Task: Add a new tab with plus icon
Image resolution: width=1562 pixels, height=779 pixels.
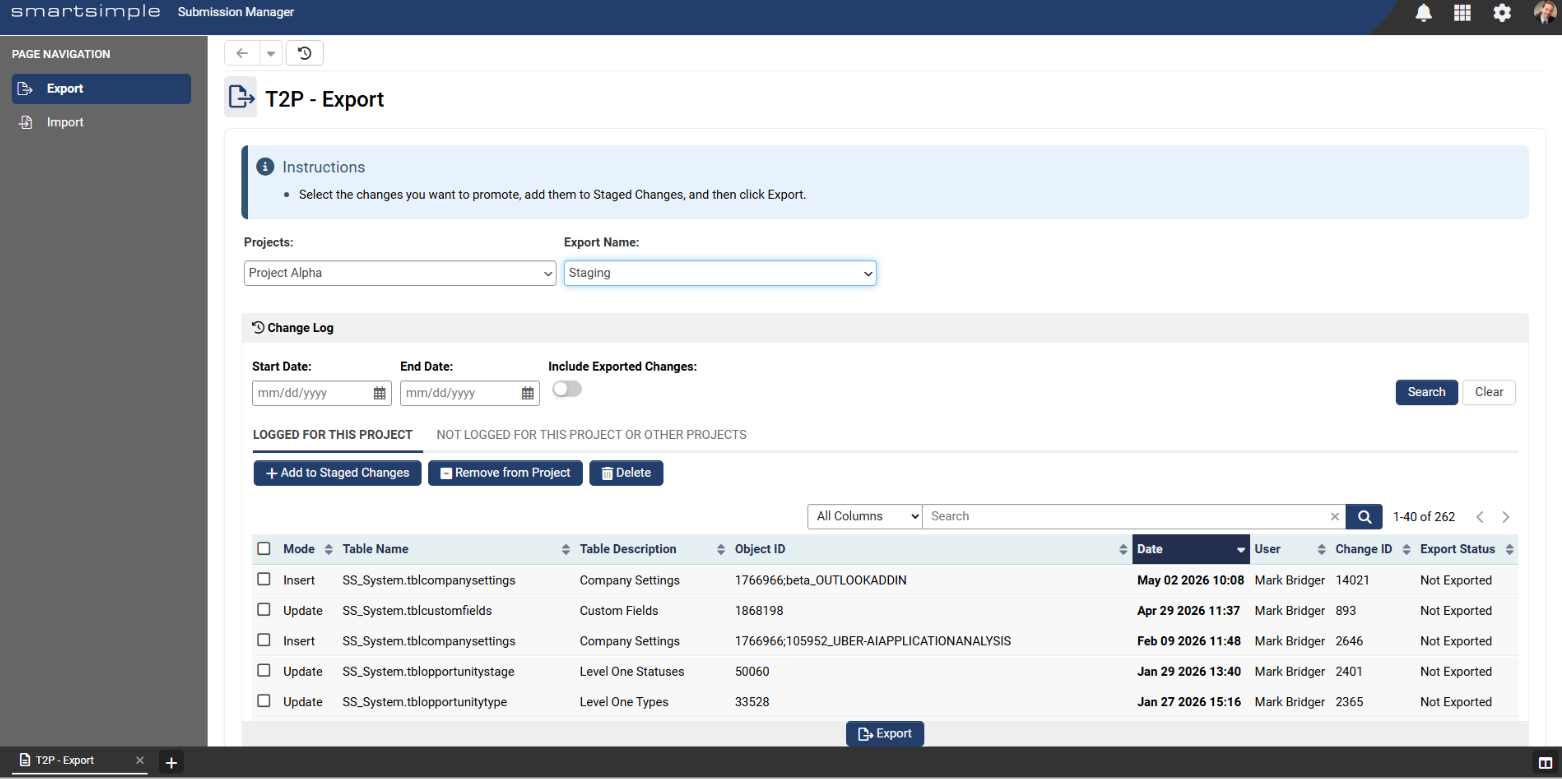Action: 171,762
